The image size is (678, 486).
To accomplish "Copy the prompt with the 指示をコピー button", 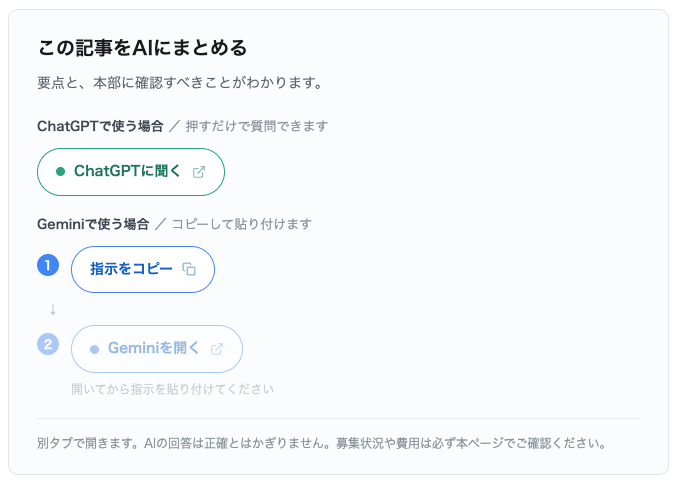I will pyautogui.click(x=143, y=269).
